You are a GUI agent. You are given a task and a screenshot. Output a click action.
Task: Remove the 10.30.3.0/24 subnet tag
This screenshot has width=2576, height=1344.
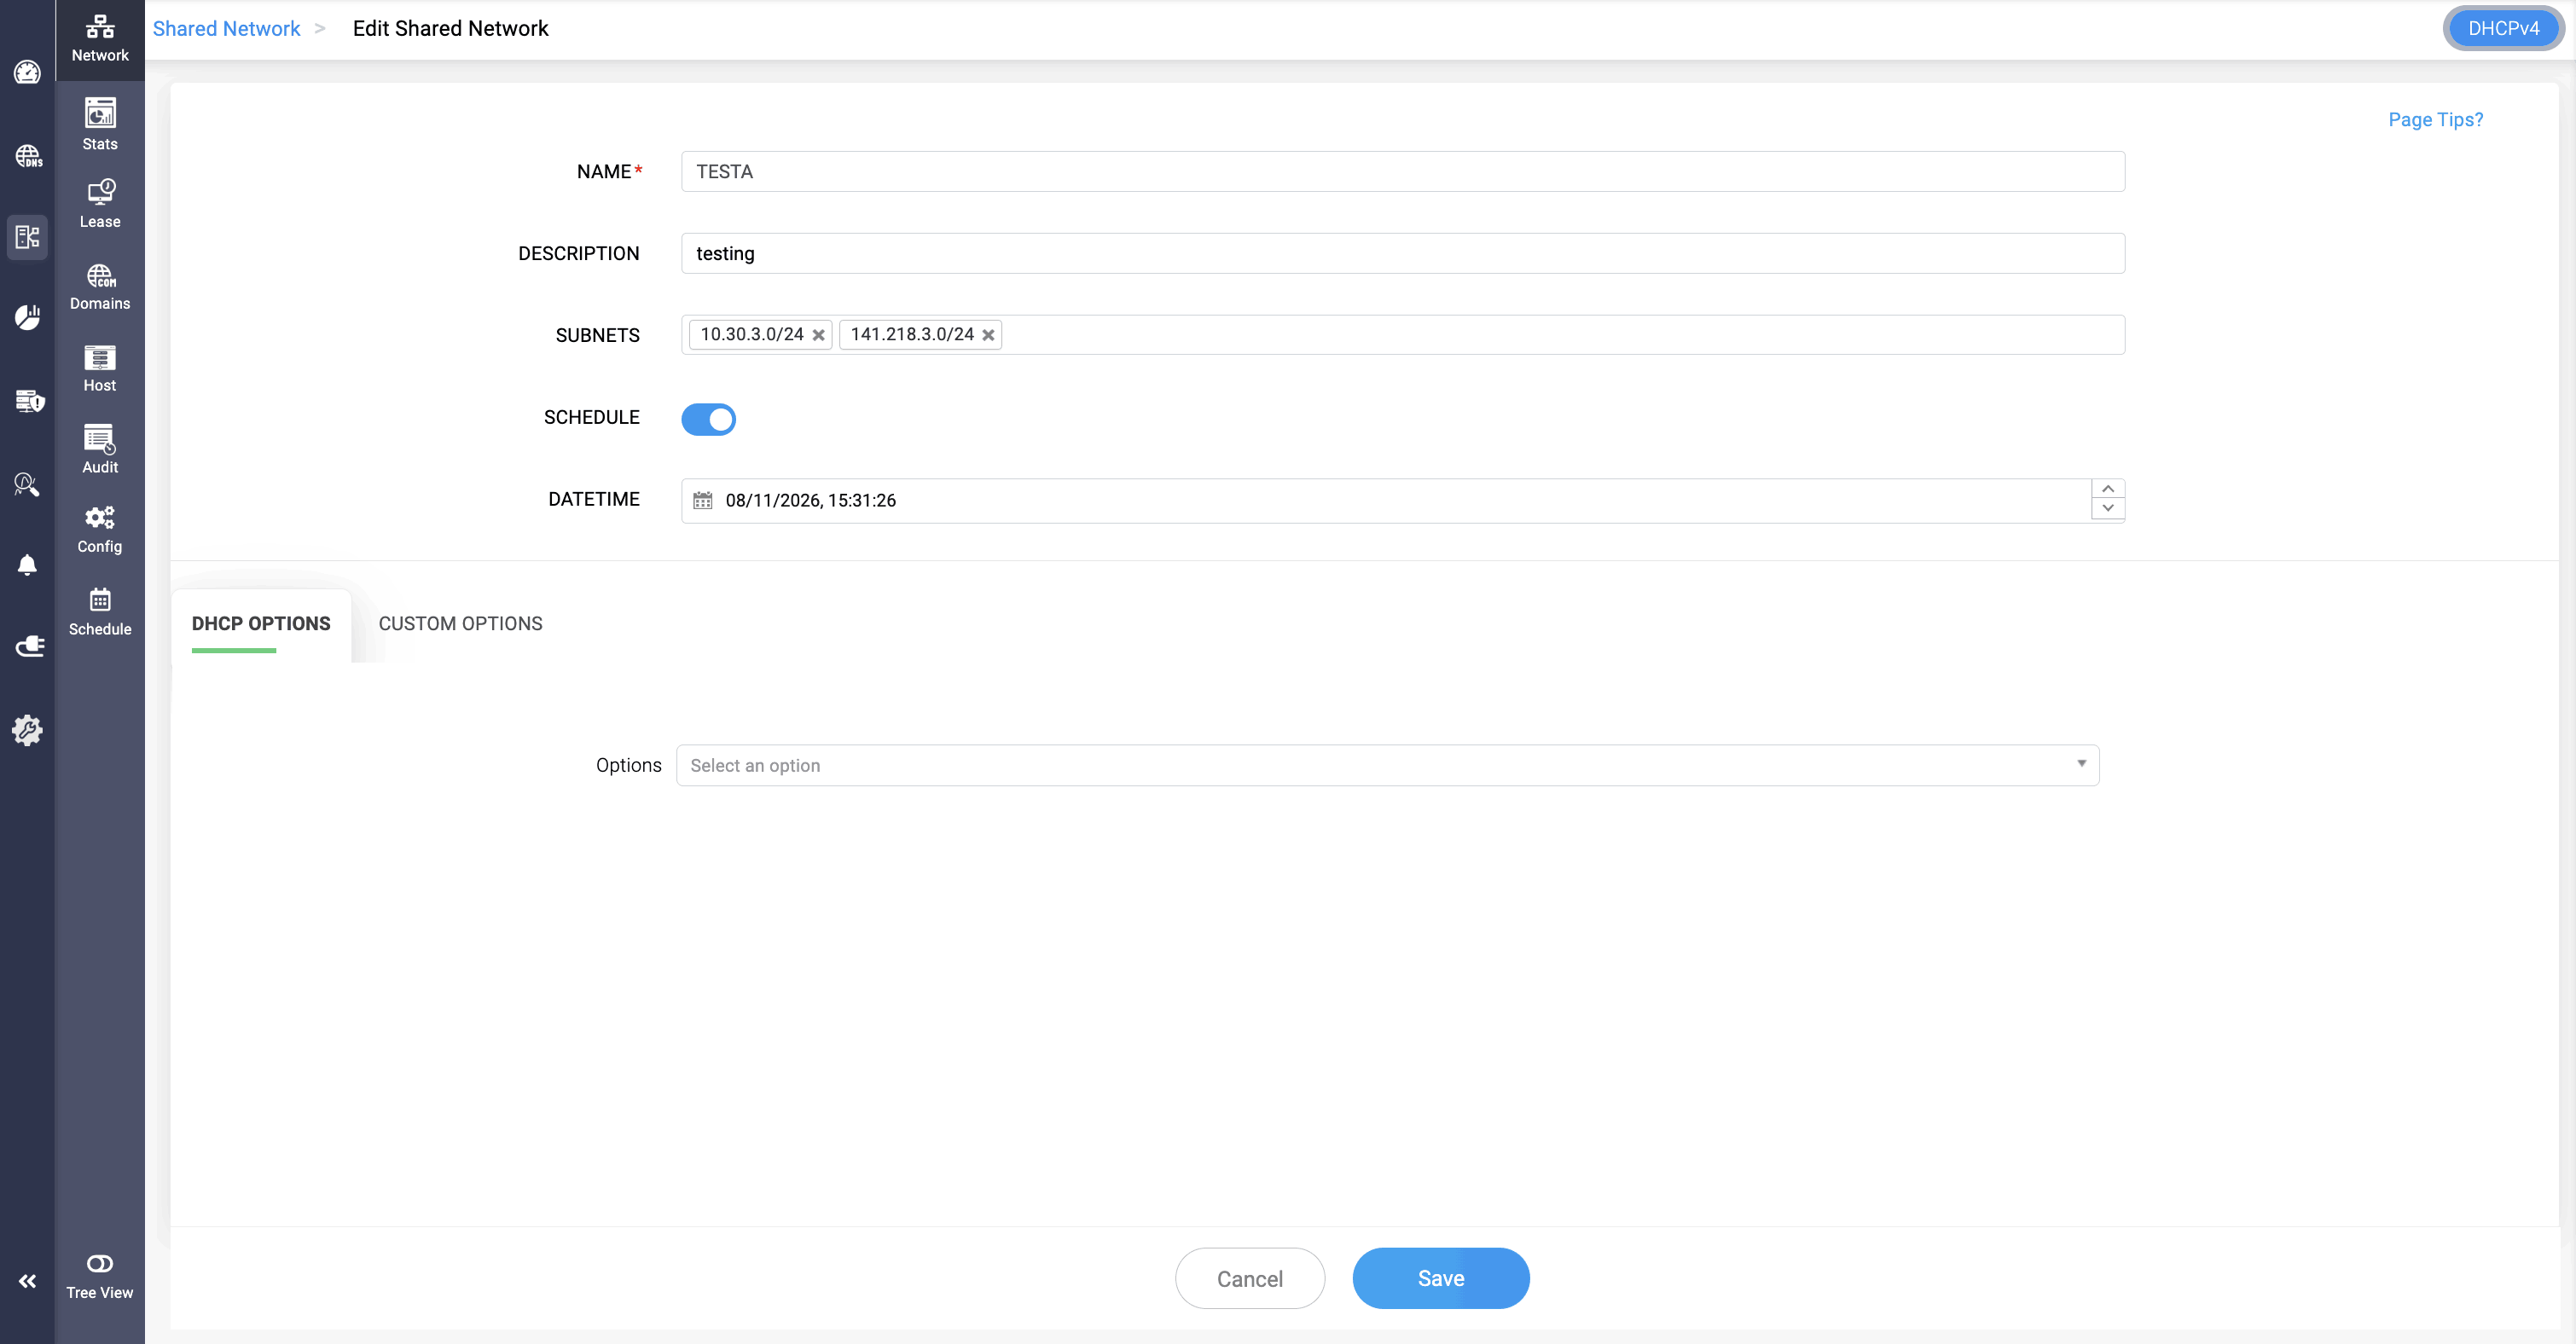(818, 335)
